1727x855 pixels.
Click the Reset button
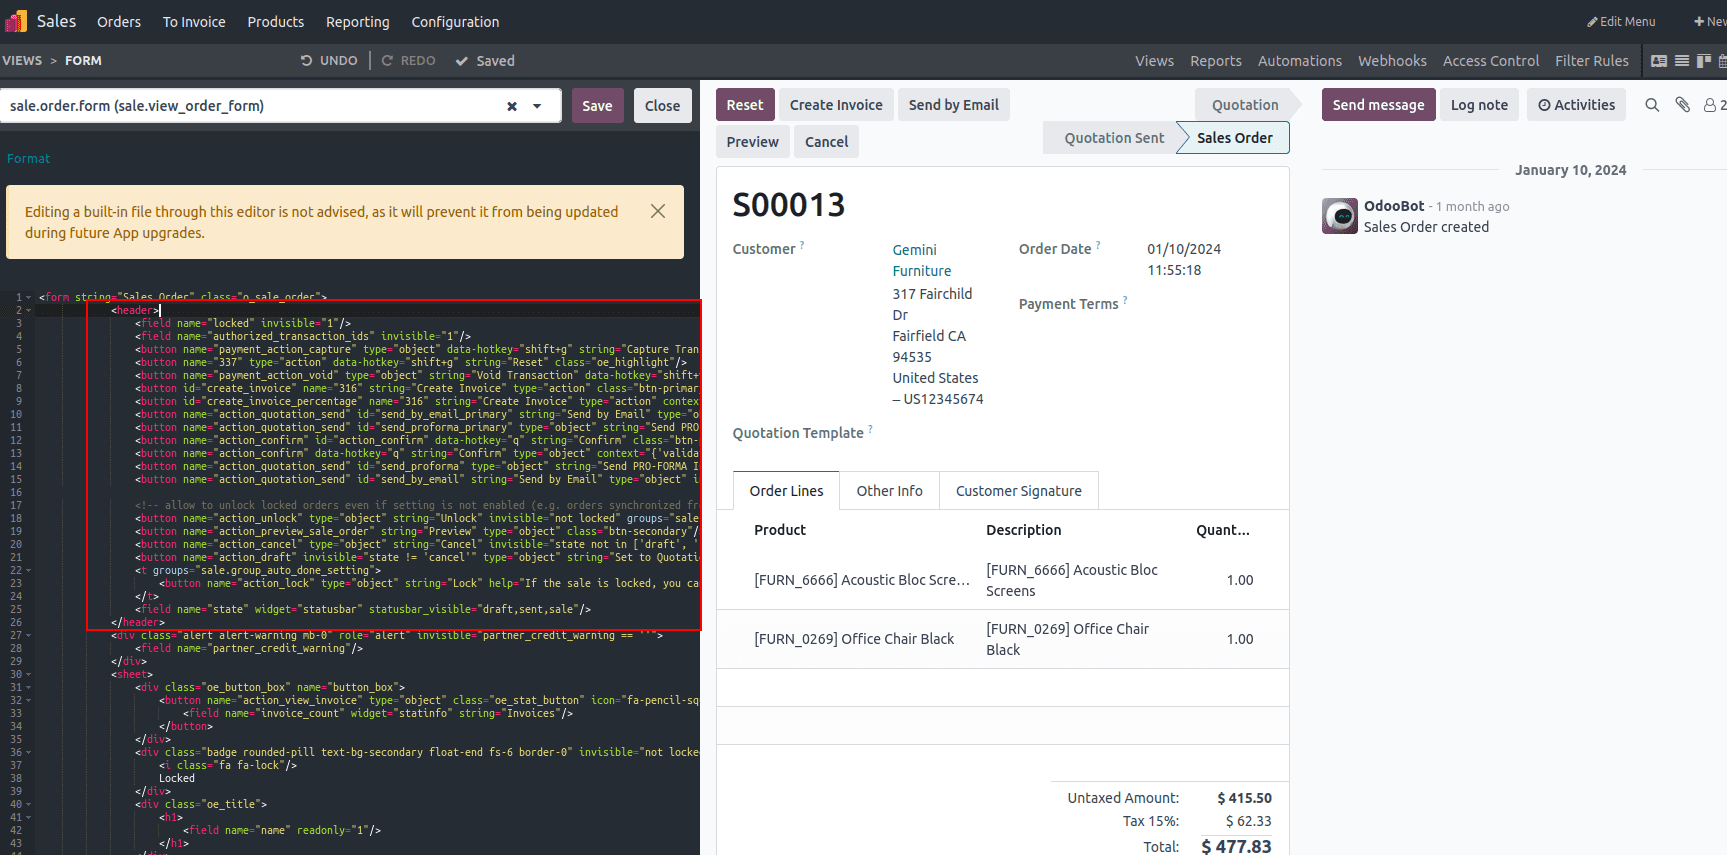coord(745,105)
